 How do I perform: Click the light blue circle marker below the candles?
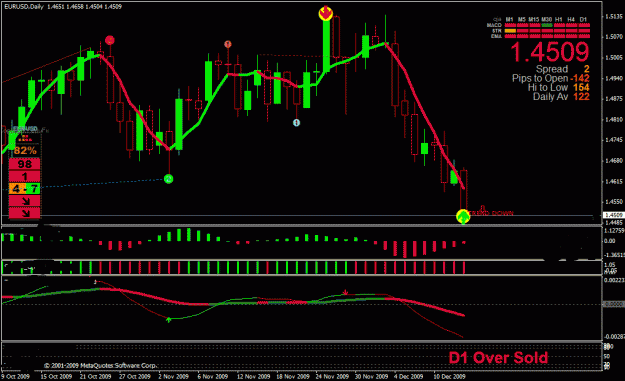296,123
